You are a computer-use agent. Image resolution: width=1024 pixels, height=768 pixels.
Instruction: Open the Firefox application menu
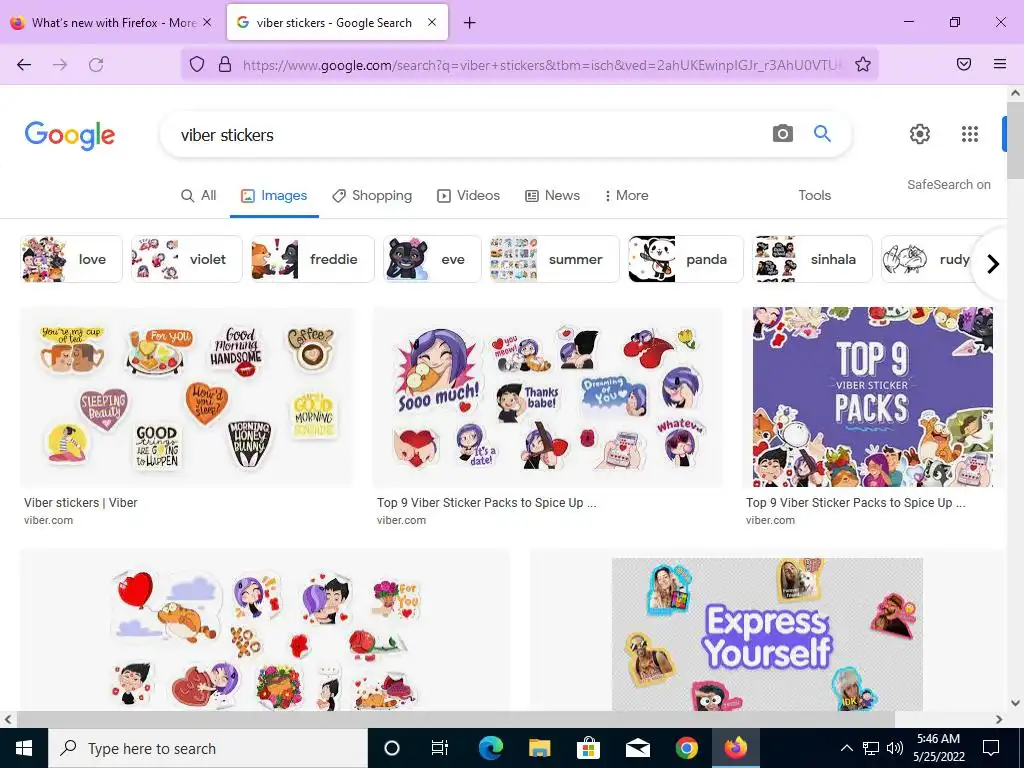tap(1000, 64)
